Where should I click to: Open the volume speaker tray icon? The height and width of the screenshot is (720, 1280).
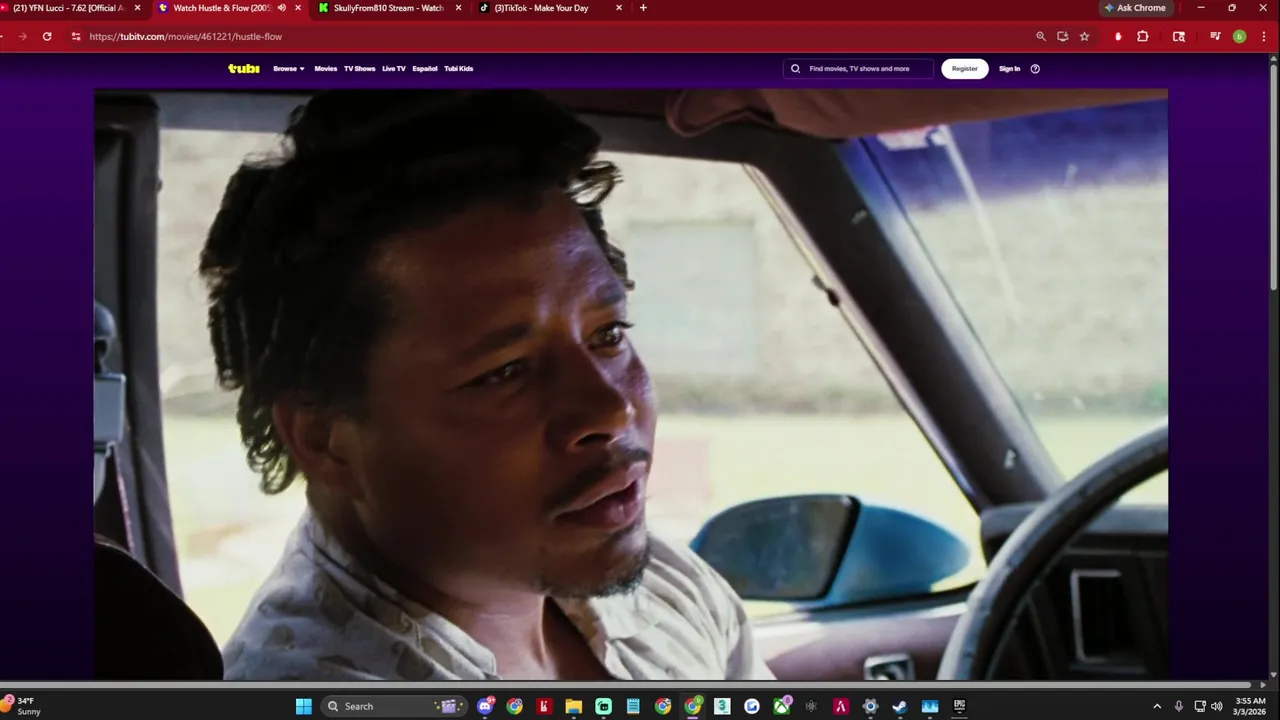(x=1216, y=706)
